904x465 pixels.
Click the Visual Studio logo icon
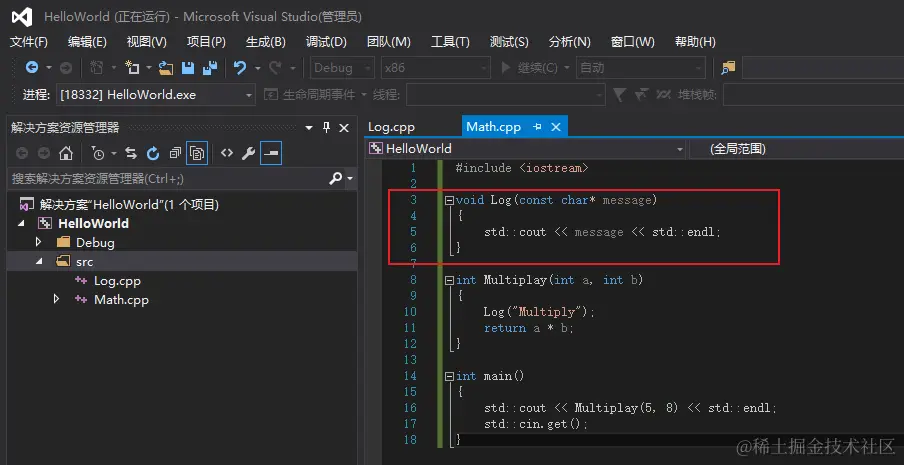pos(22,17)
